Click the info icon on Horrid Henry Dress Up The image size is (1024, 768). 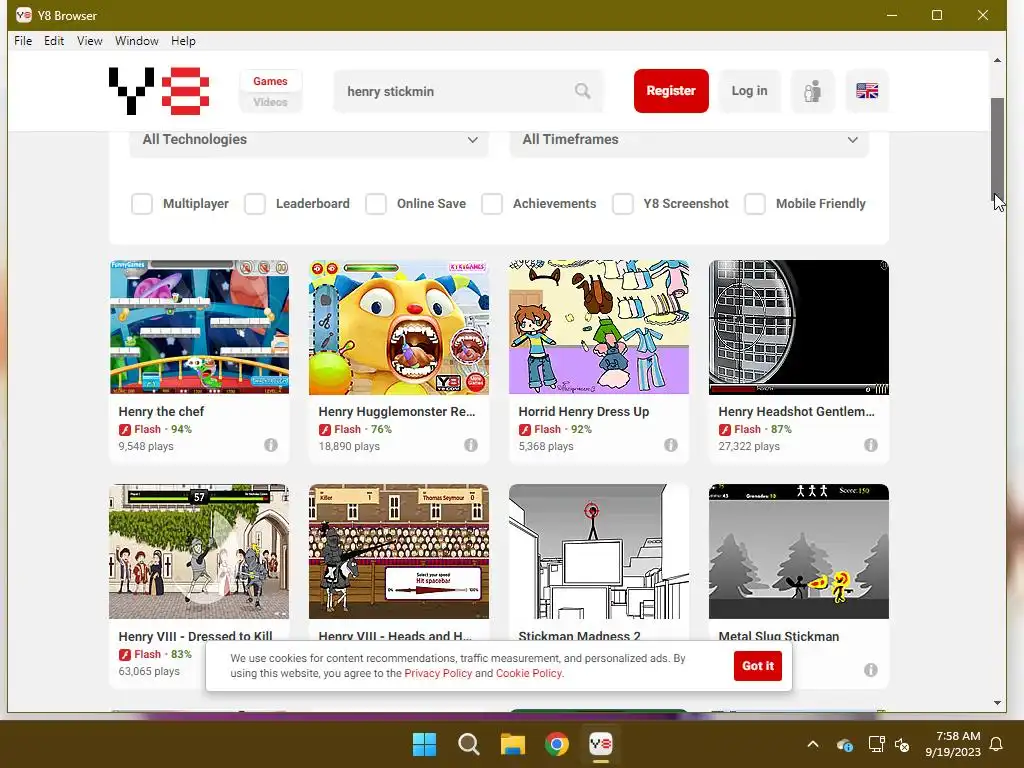[x=671, y=445]
